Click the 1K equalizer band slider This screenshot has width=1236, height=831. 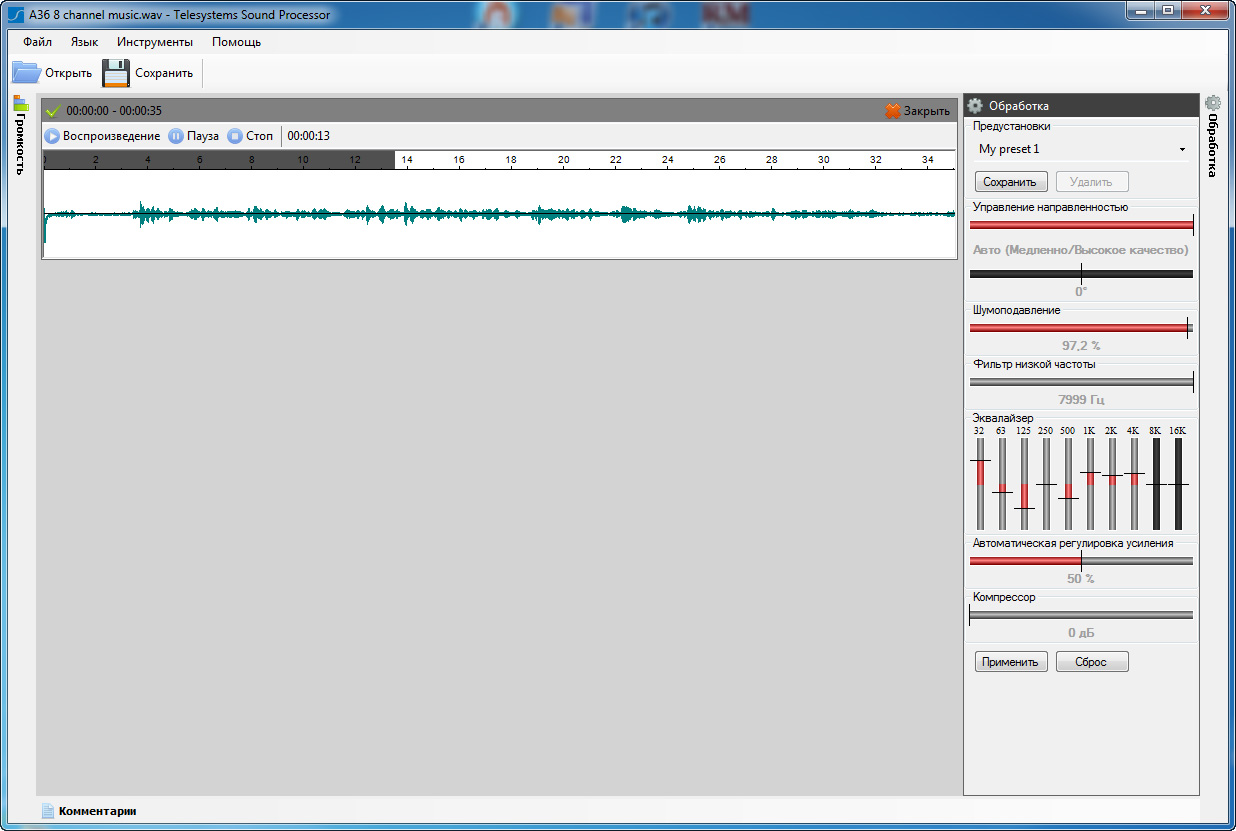tap(1090, 484)
